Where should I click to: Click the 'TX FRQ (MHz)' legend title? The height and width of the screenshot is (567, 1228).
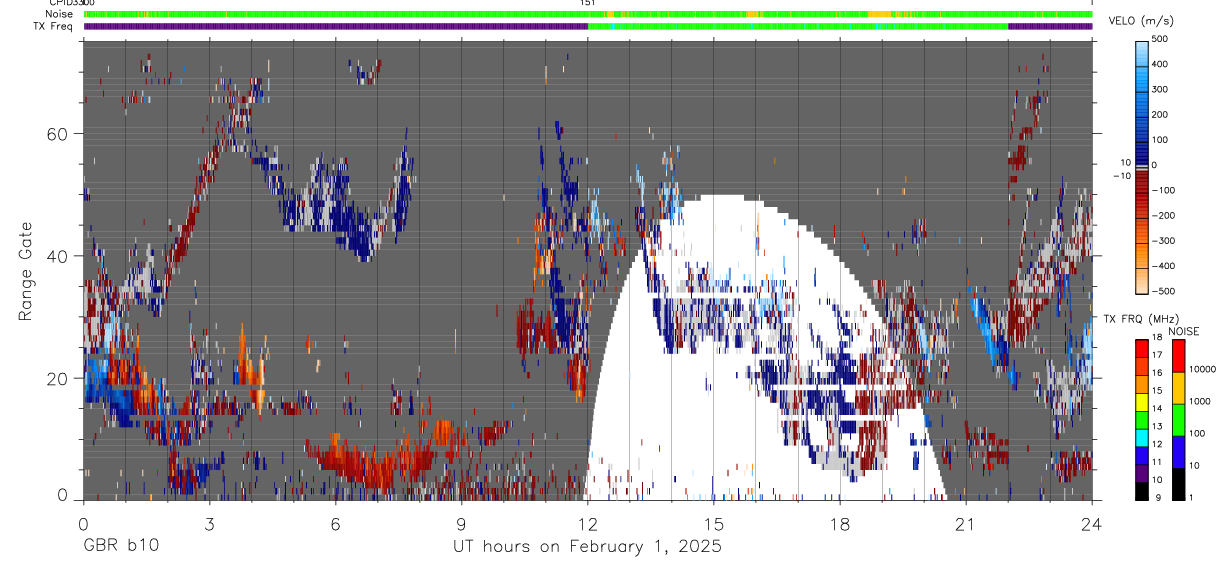[1141, 318]
